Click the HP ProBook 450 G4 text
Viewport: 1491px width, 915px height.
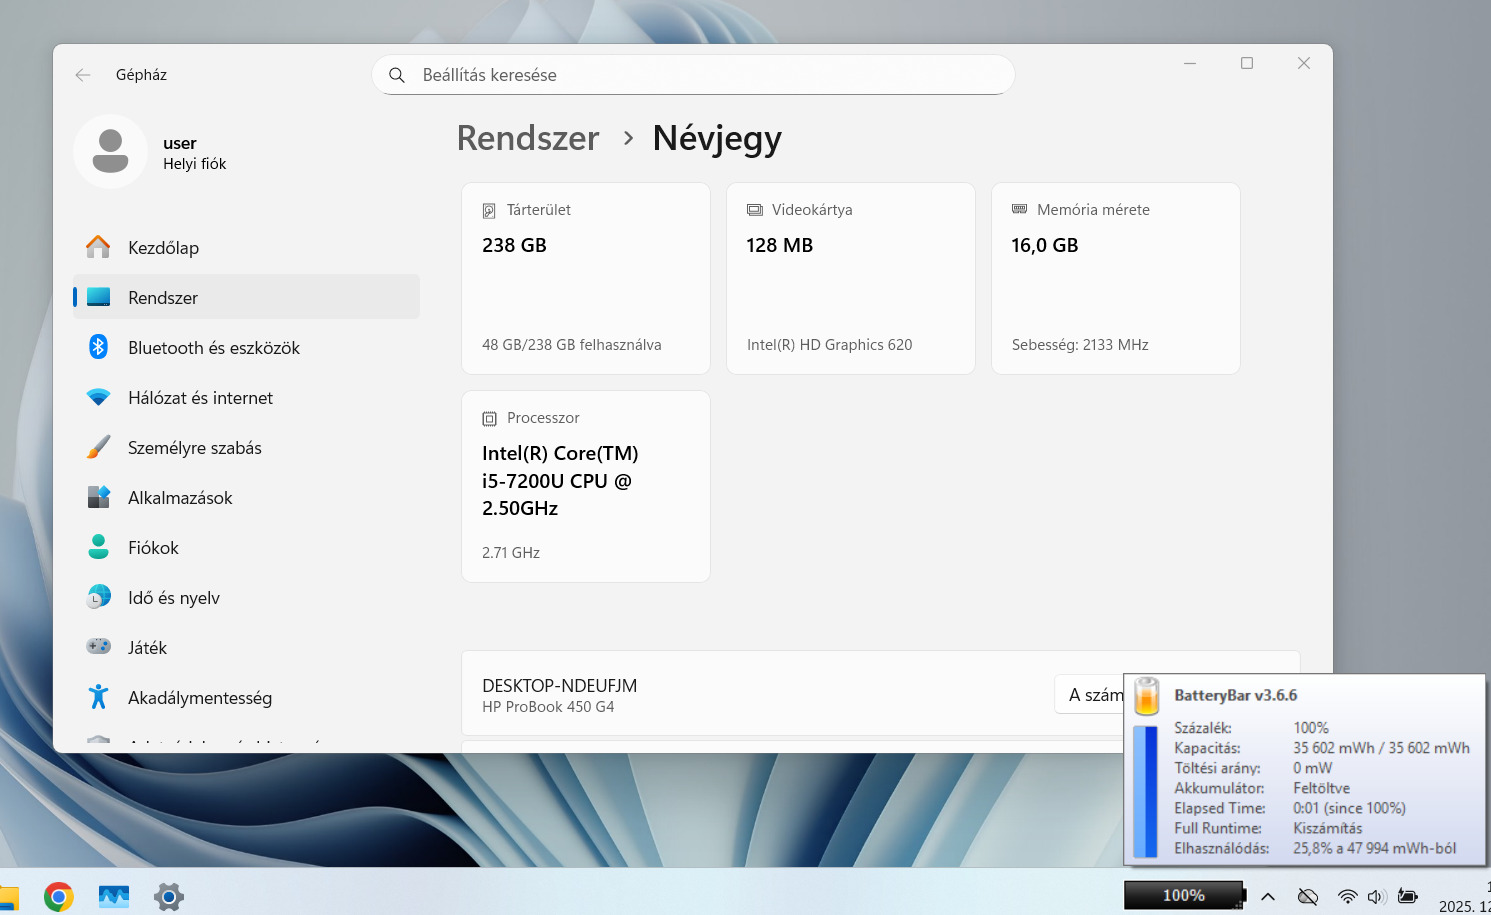point(548,707)
